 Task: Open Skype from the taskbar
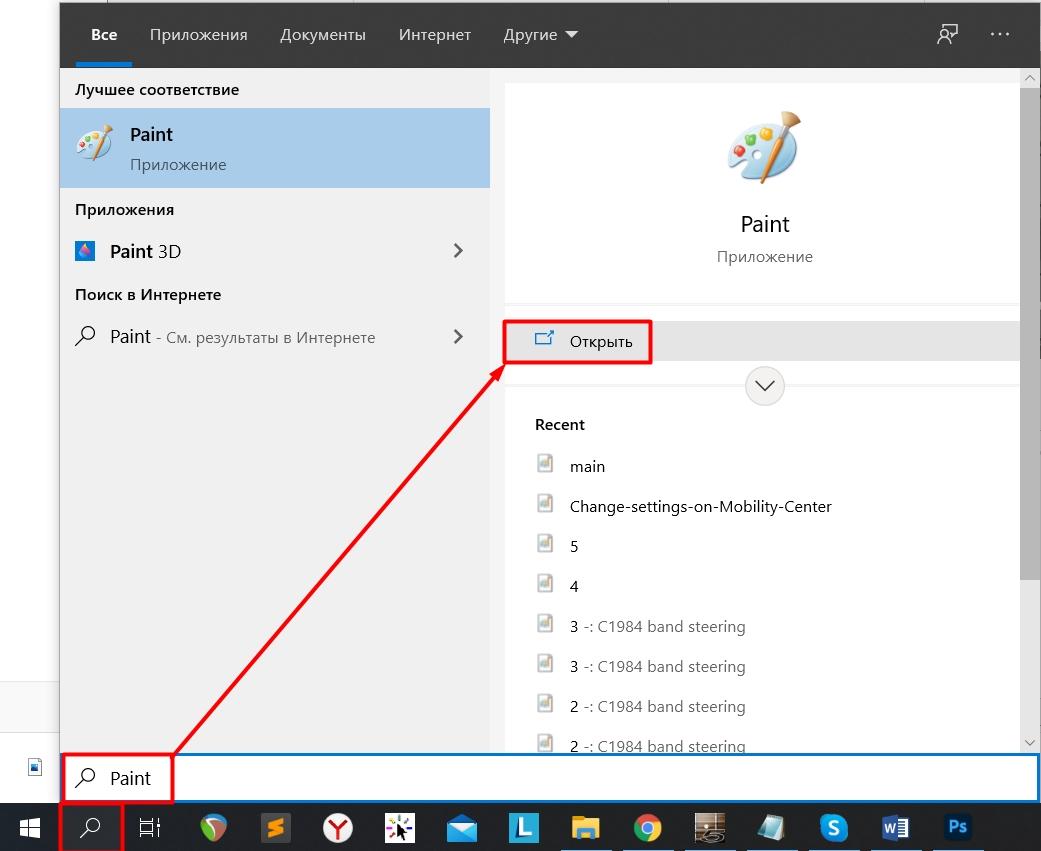click(x=833, y=828)
